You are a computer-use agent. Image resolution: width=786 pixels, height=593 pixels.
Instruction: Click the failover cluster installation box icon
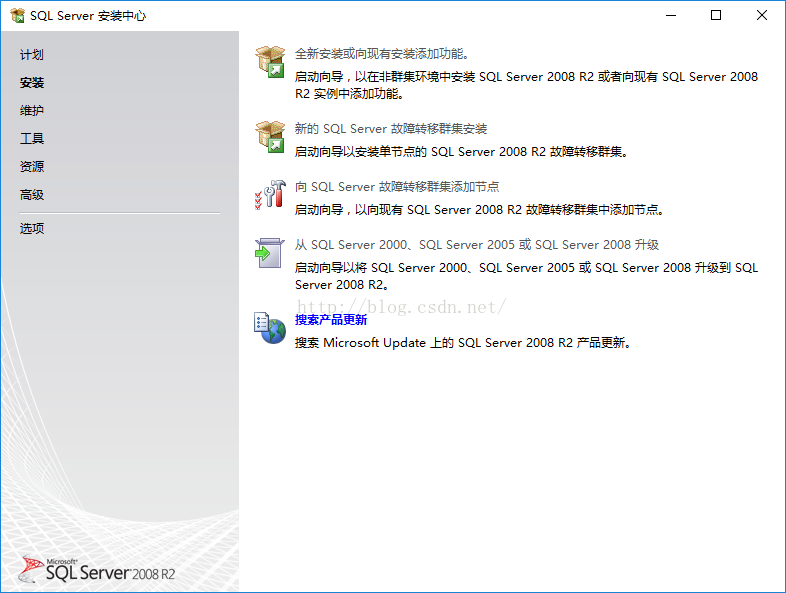pyautogui.click(x=270, y=137)
